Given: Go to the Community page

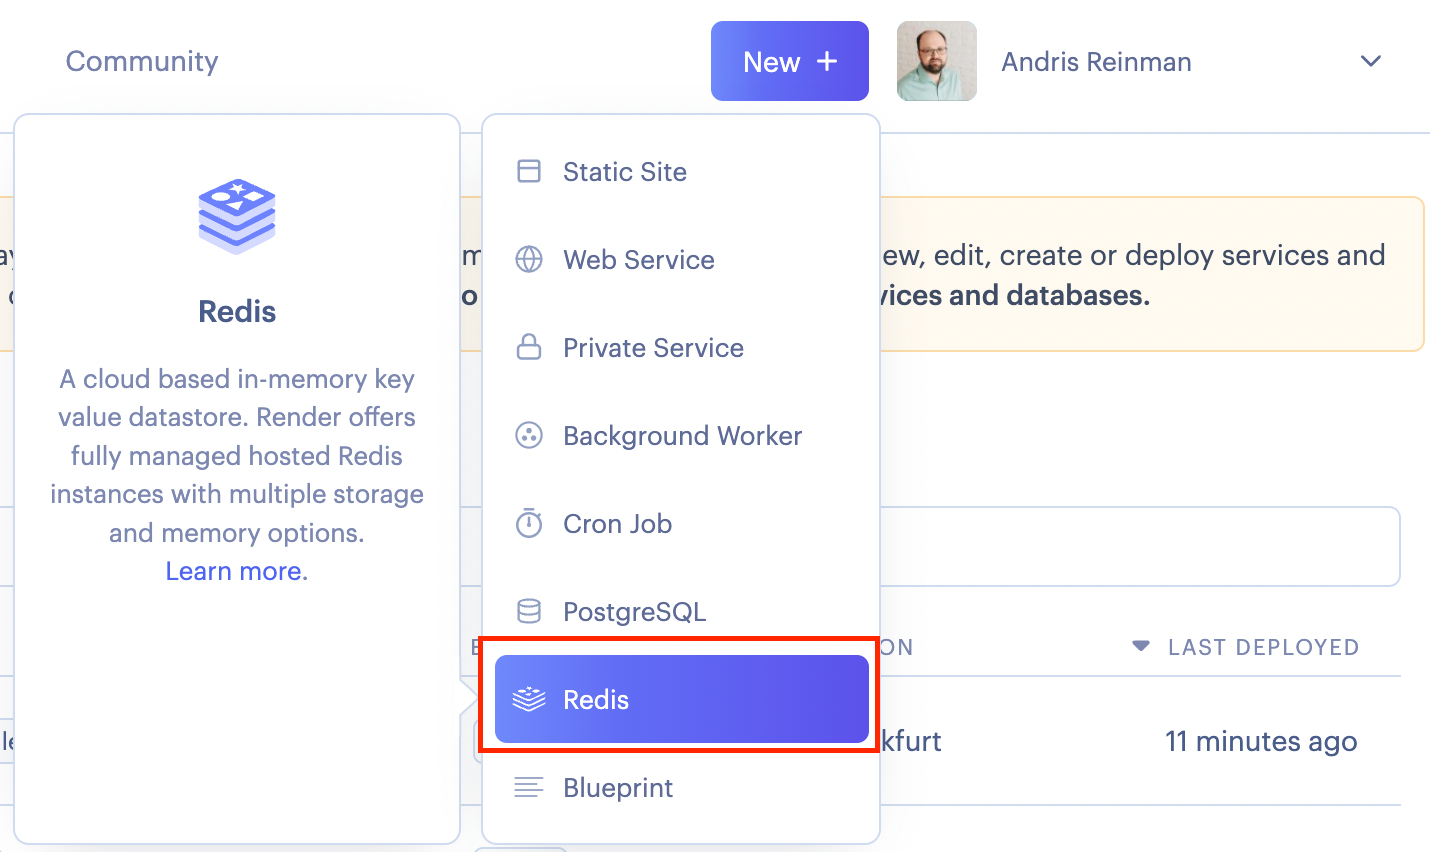Looking at the screenshot, I should pyautogui.click(x=141, y=61).
